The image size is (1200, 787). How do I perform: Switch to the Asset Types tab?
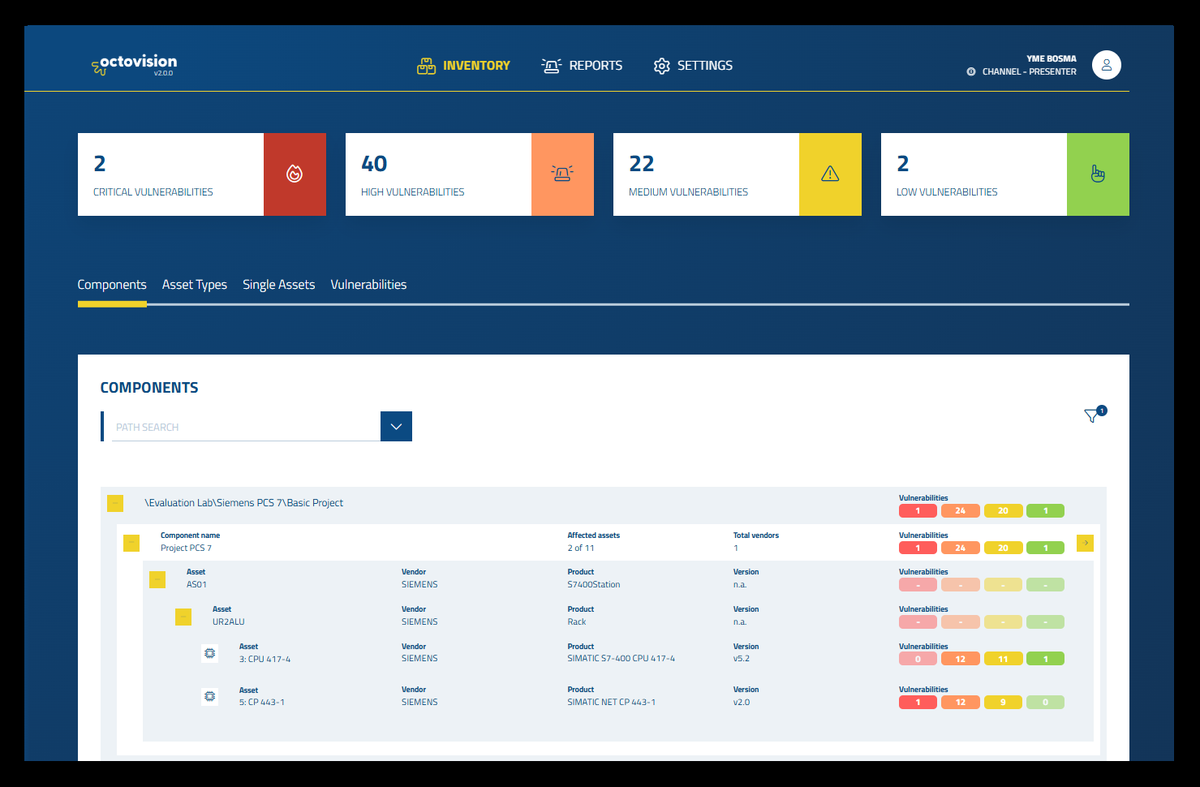(x=194, y=284)
